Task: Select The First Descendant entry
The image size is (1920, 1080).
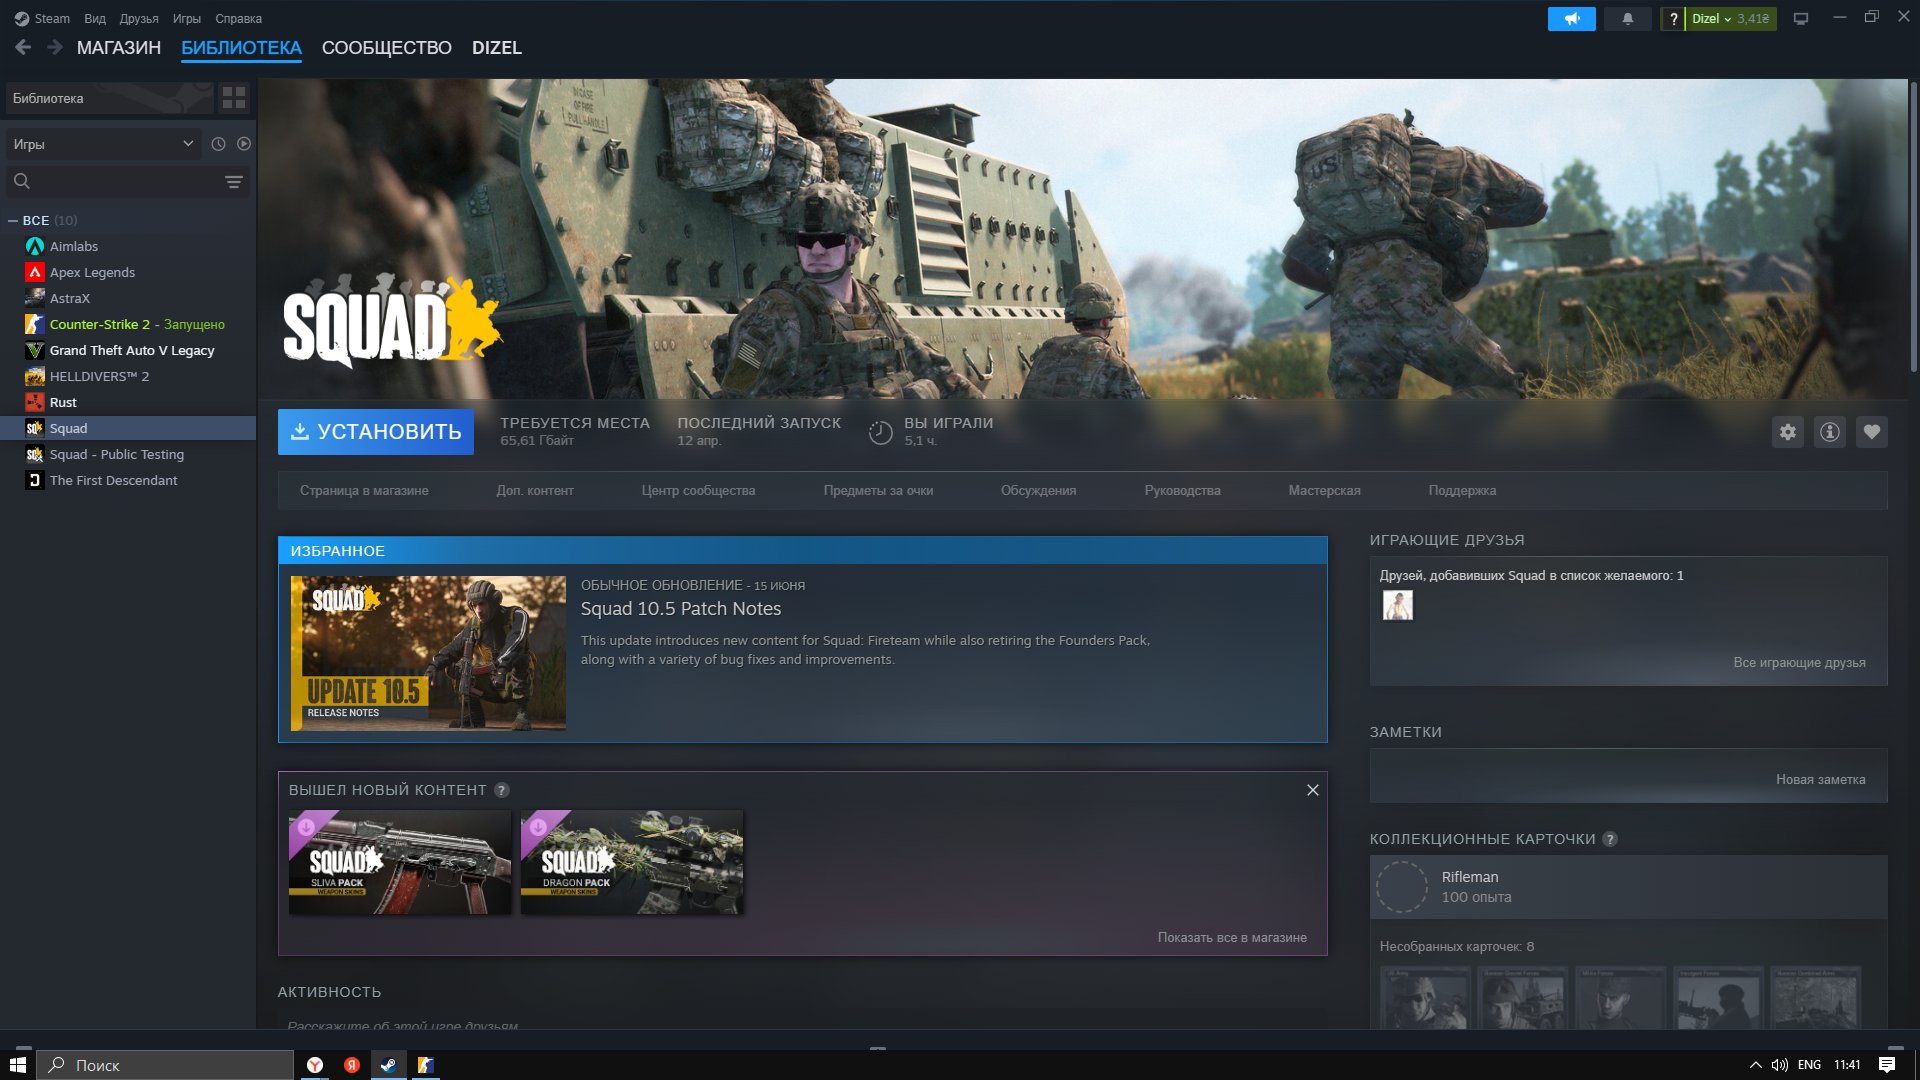Action: [129, 480]
